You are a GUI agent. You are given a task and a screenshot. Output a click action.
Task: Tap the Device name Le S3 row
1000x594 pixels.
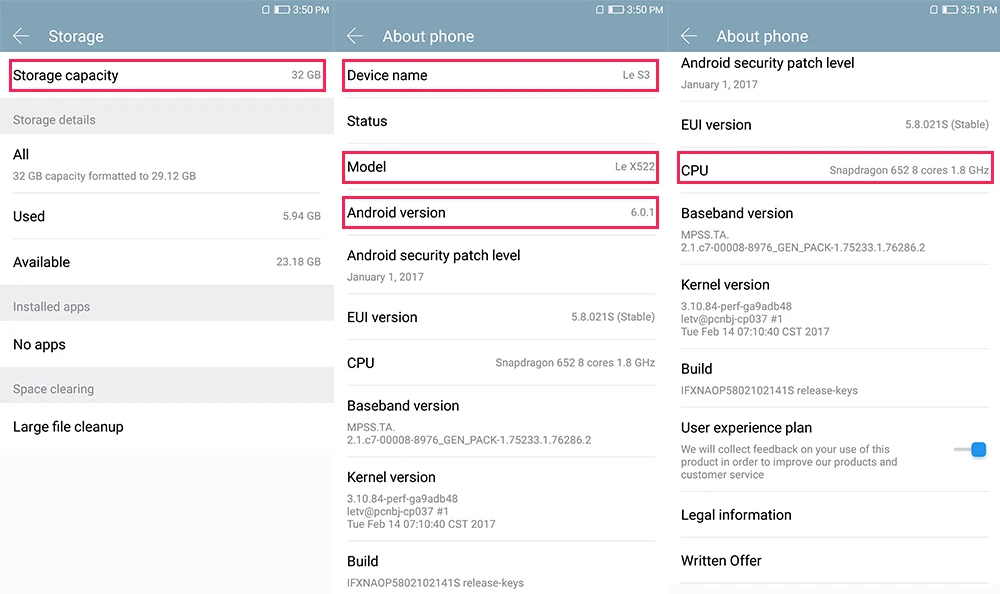coord(501,75)
